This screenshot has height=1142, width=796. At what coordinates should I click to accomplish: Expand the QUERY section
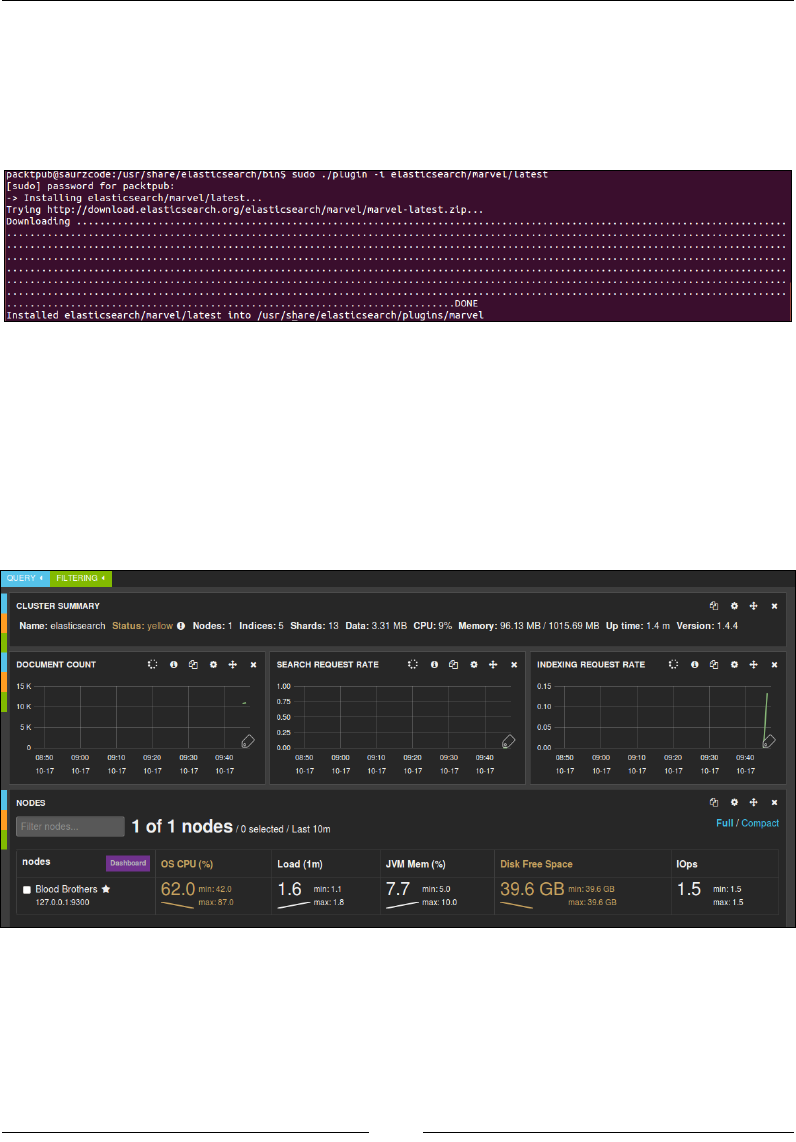click(x=25, y=578)
